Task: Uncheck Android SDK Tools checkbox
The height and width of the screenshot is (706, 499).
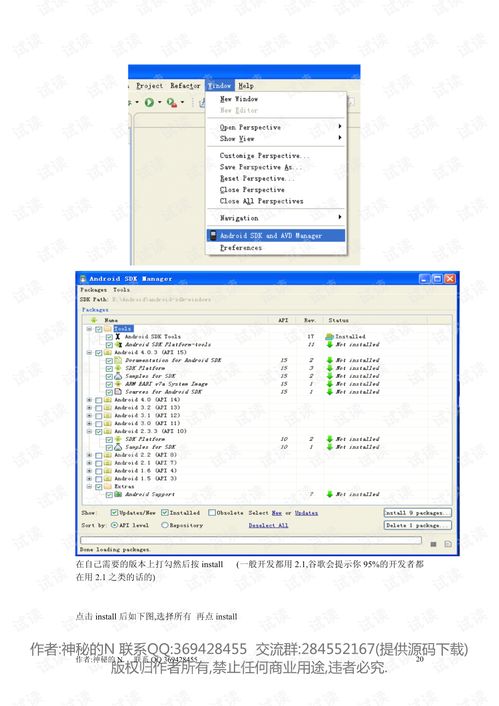Action: [x=109, y=337]
